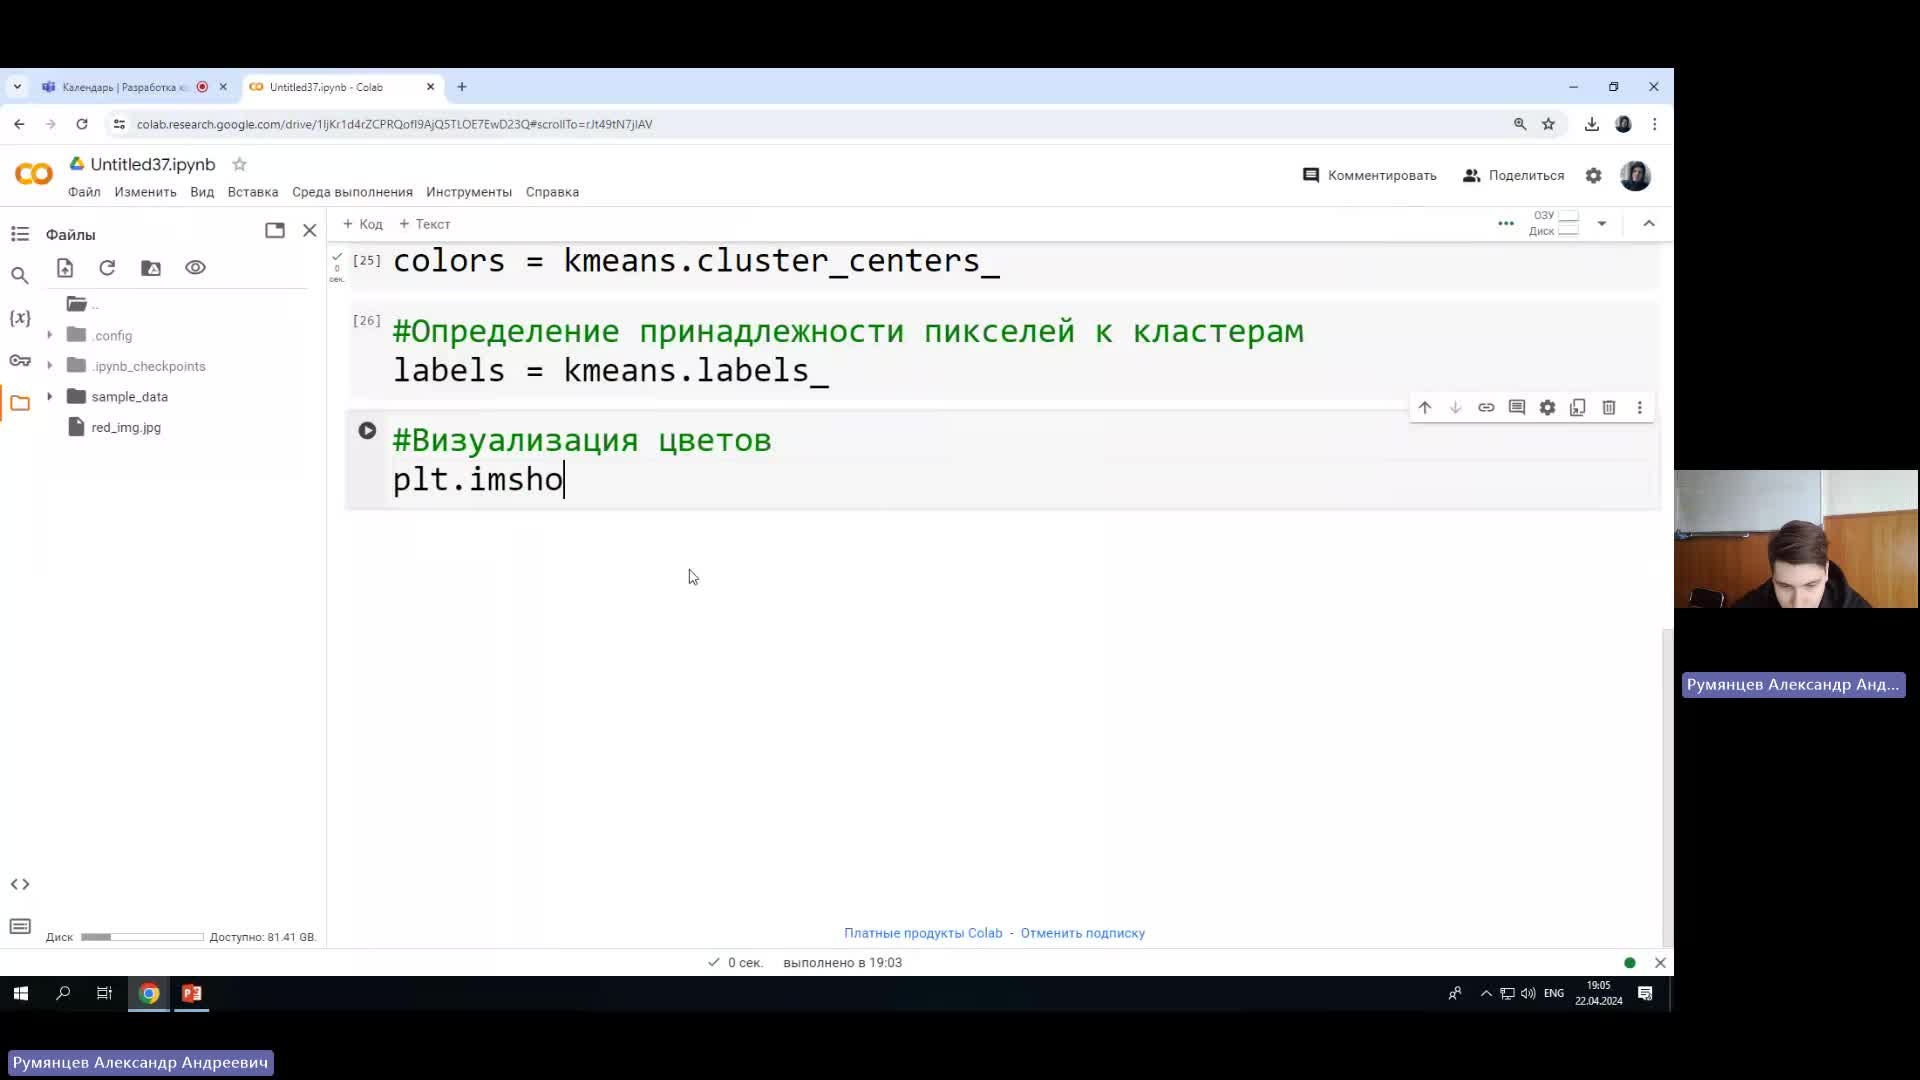Open Windows Task View
The image size is (1920, 1080).
(x=104, y=993)
